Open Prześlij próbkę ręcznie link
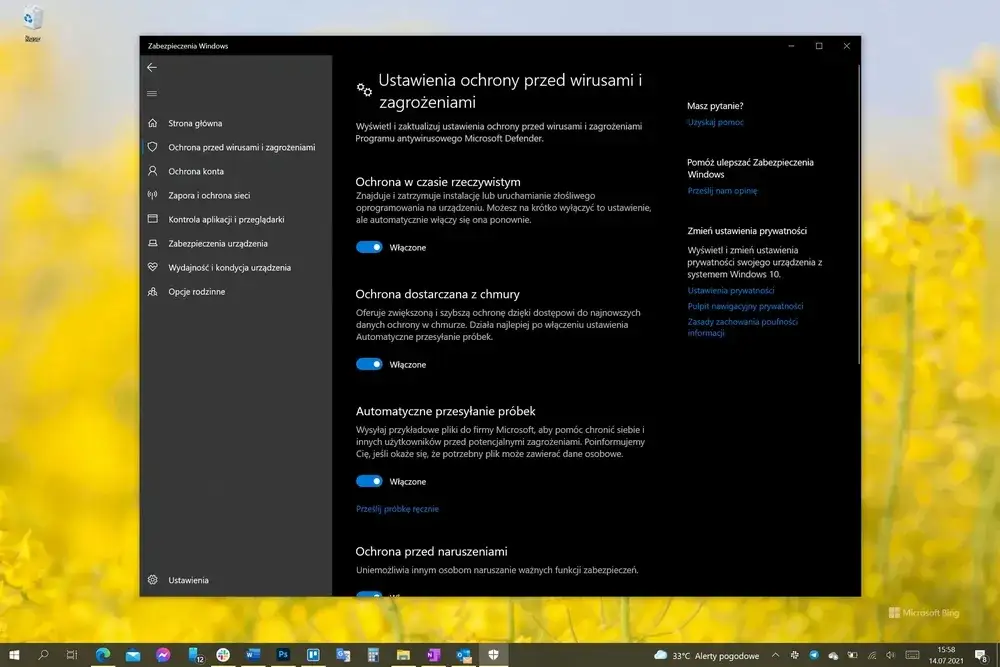 400,508
